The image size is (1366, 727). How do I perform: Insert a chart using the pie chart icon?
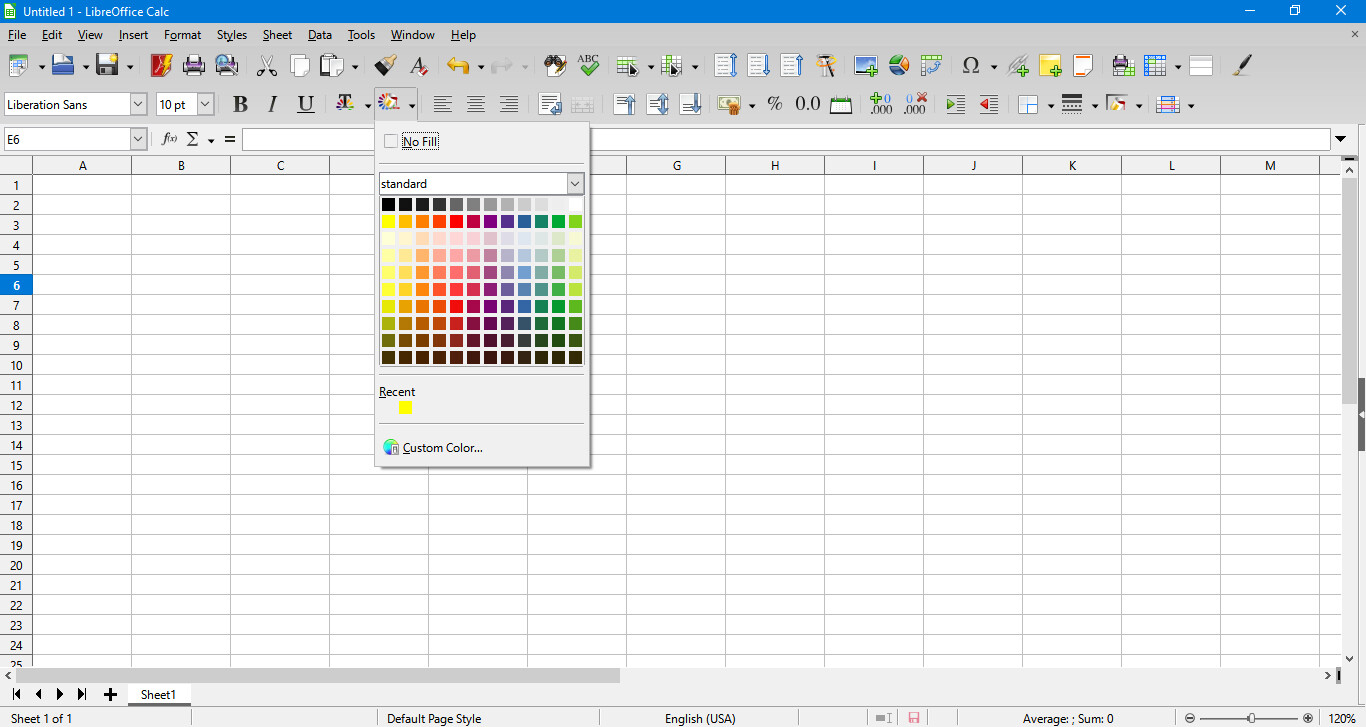pyautogui.click(x=899, y=66)
